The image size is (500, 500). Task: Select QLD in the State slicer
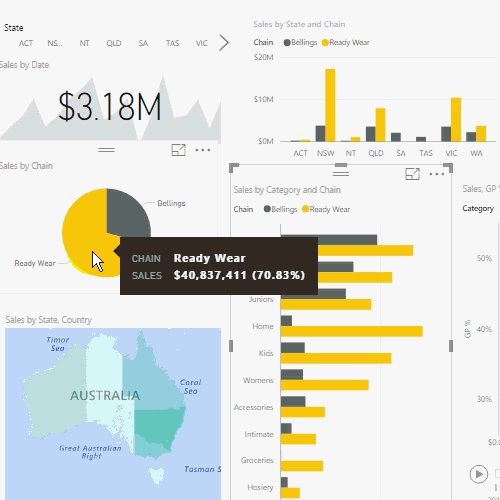tap(114, 43)
